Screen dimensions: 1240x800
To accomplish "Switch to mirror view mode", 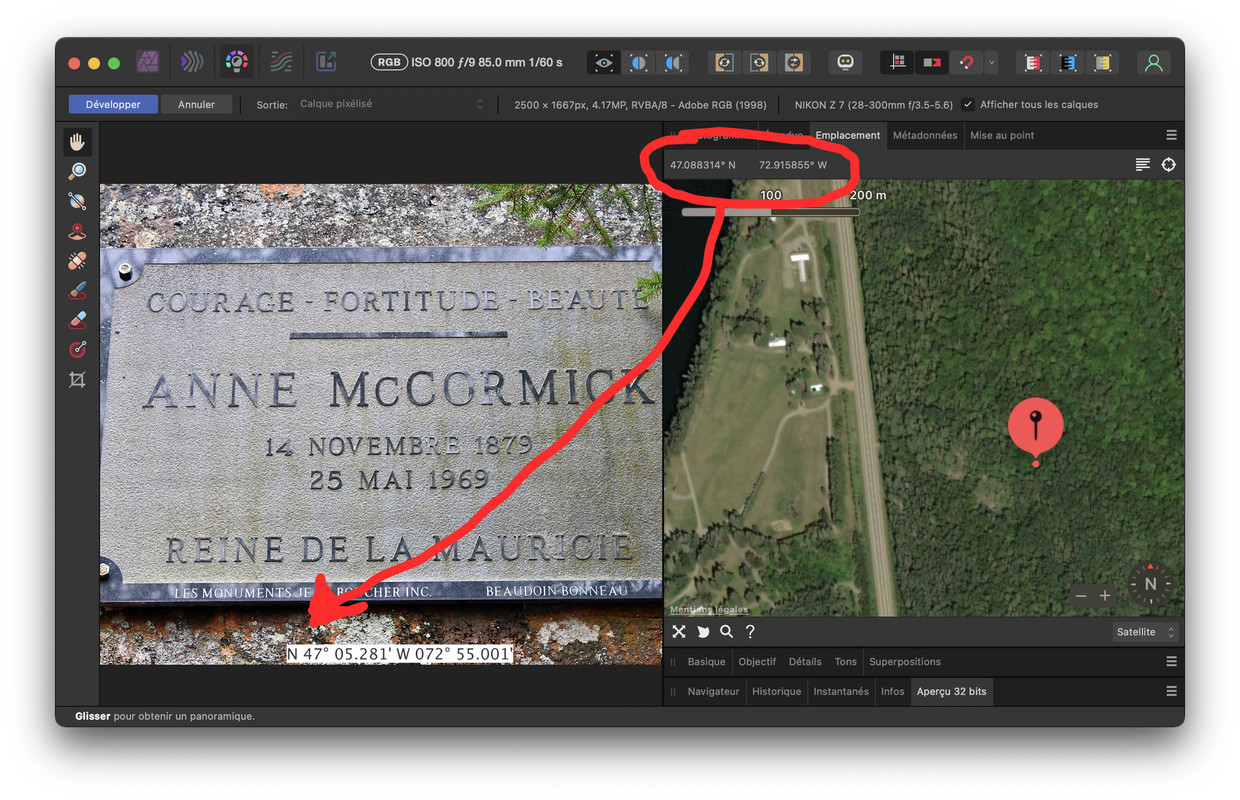I will pos(673,62).
